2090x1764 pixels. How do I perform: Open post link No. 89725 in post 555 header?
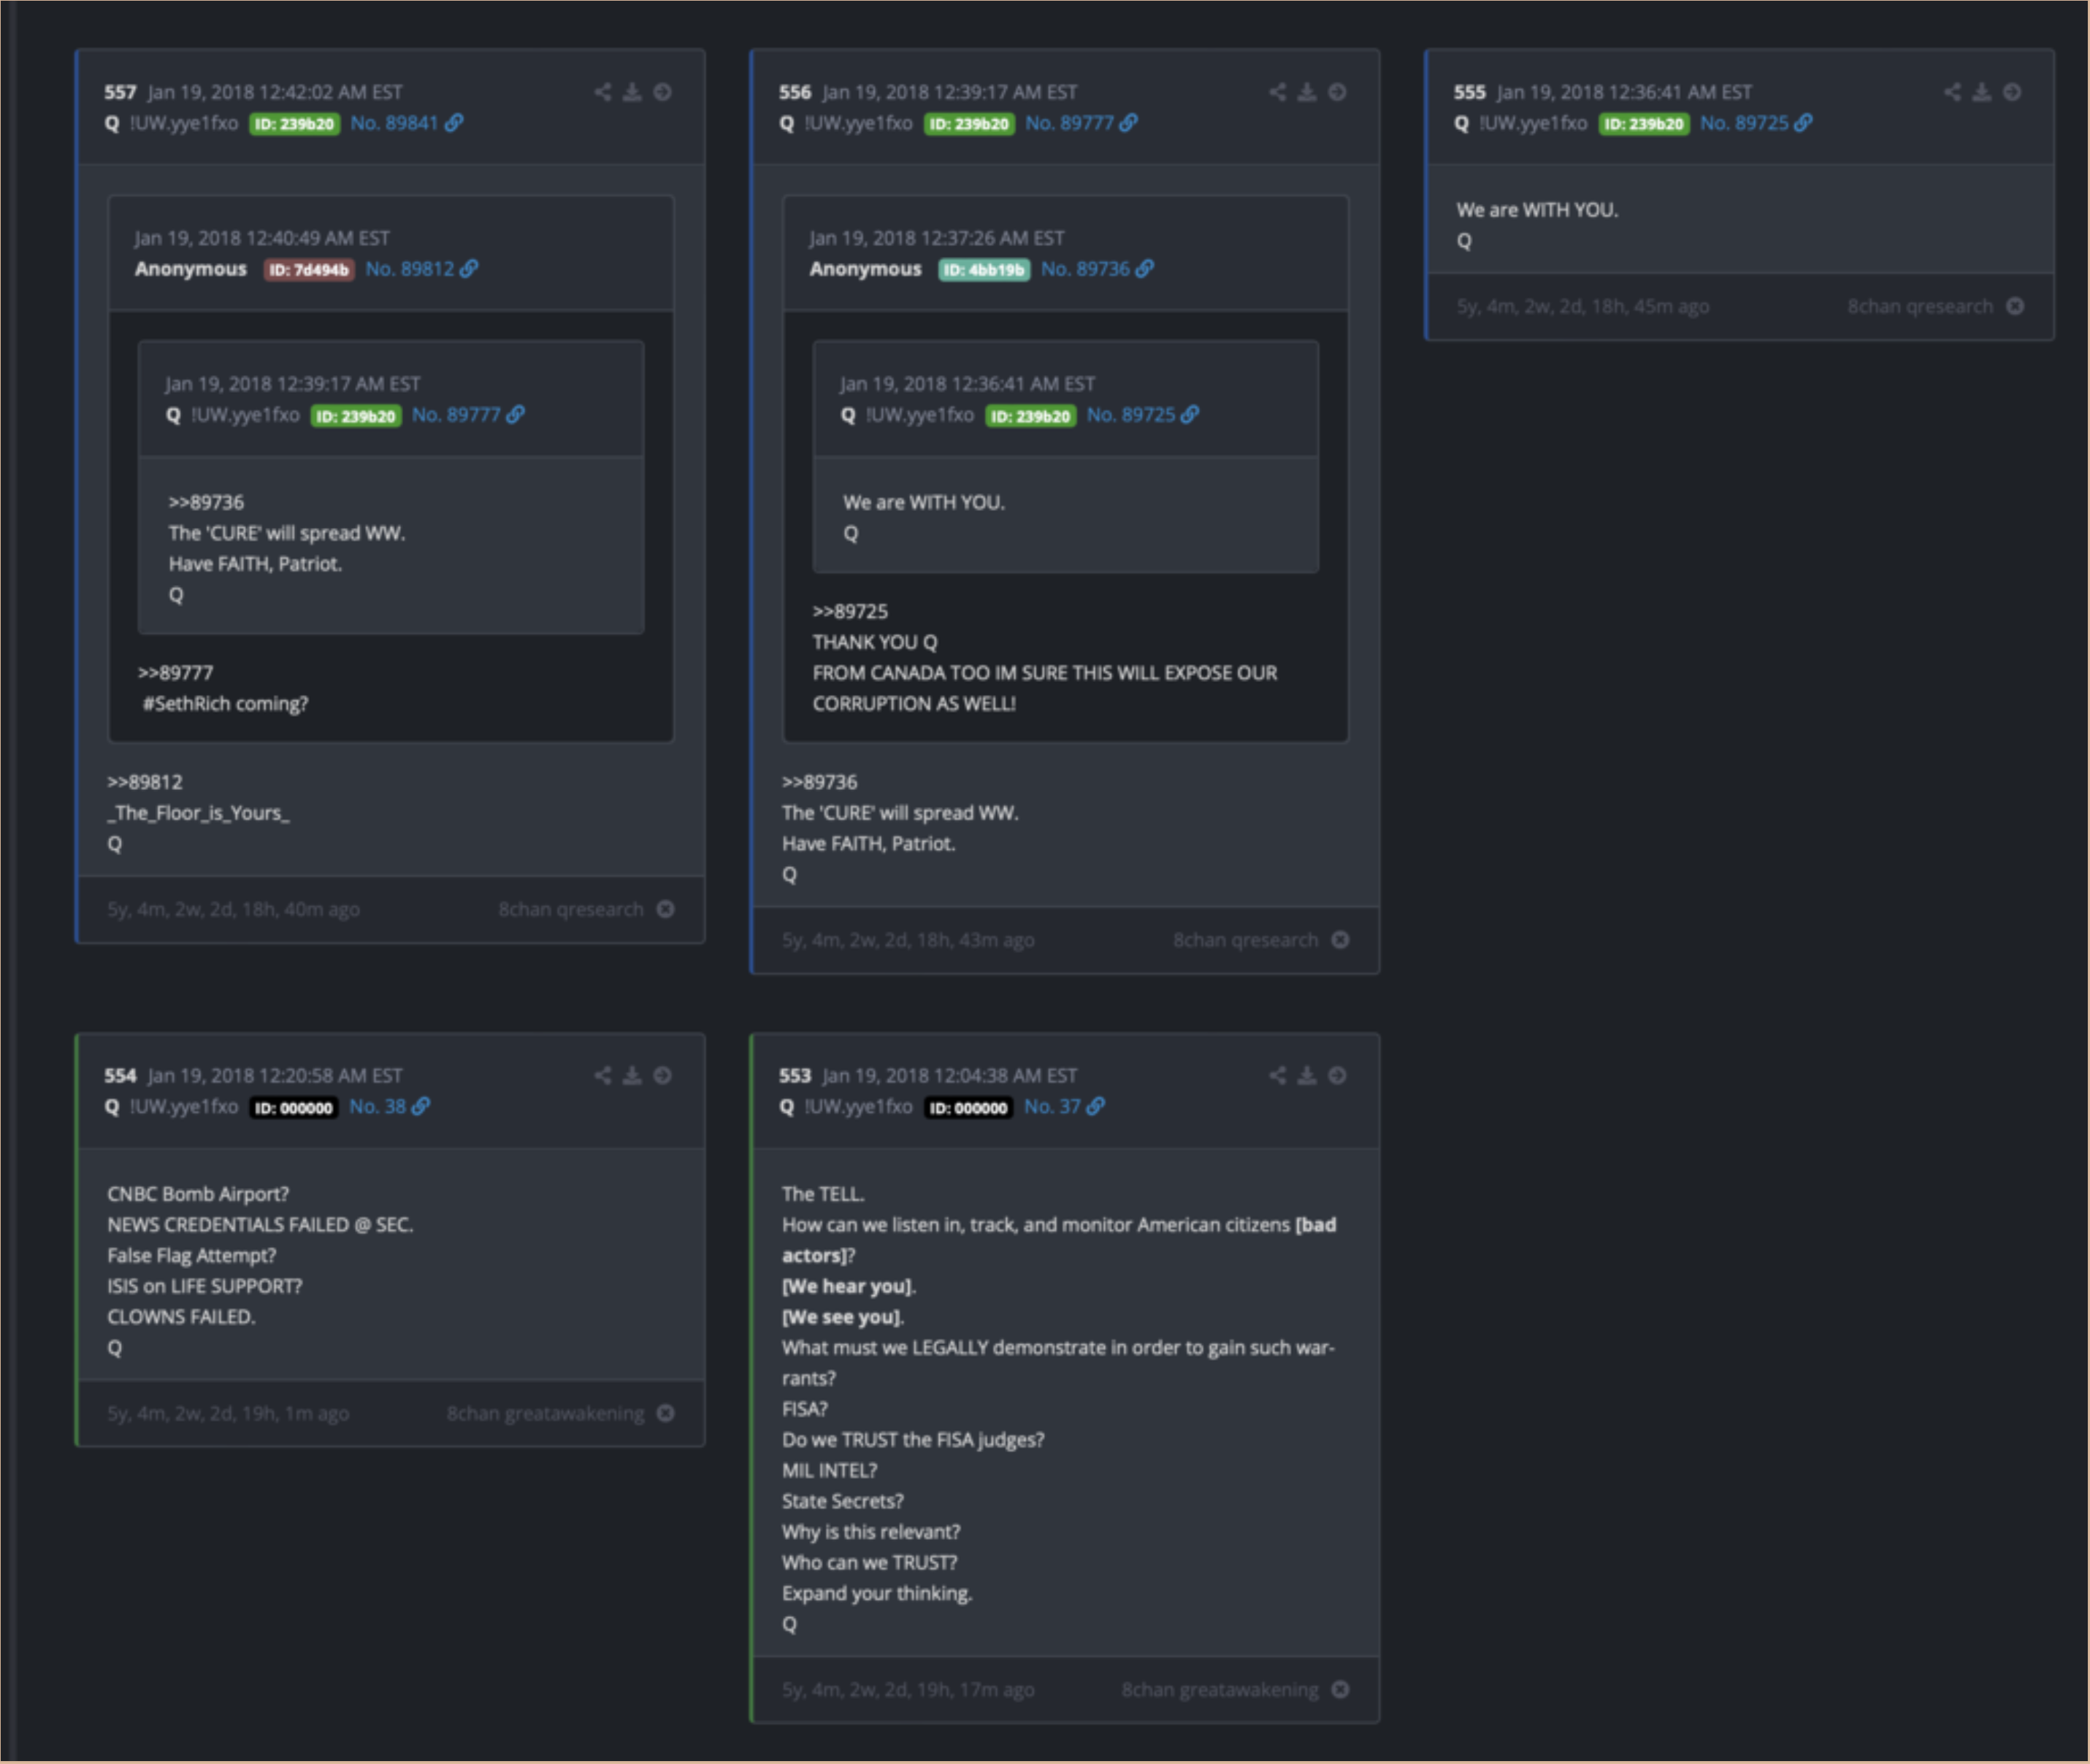[1744, 122]
